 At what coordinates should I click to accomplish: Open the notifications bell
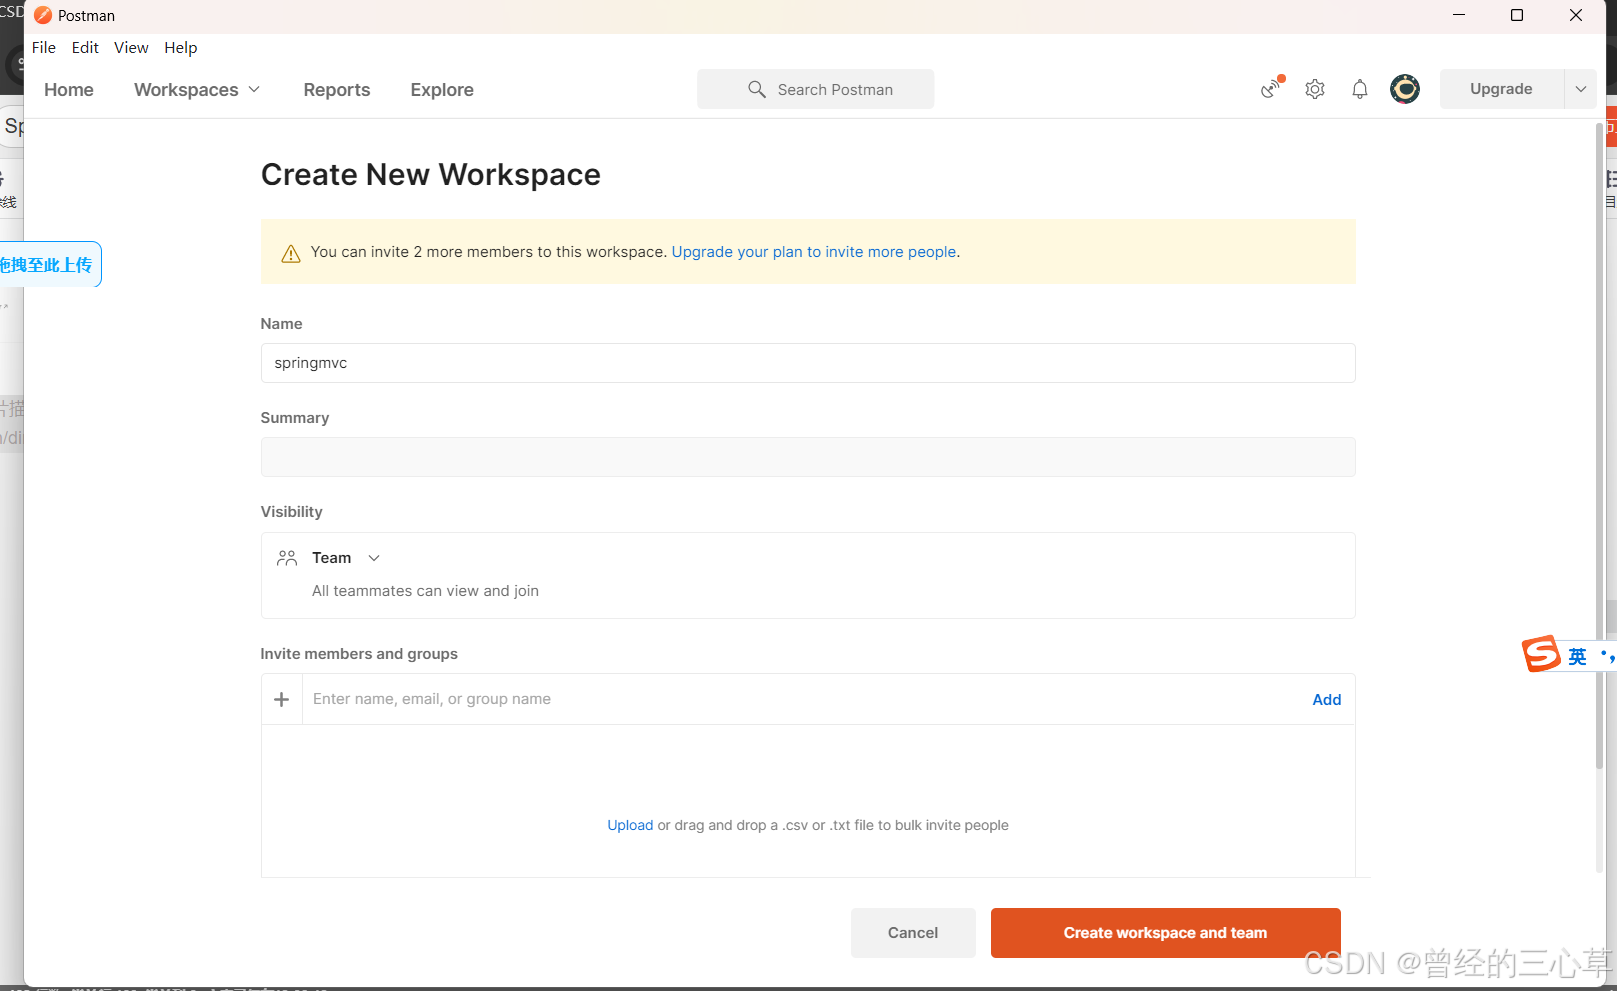pyautogui.click(x=1360, y=89)
